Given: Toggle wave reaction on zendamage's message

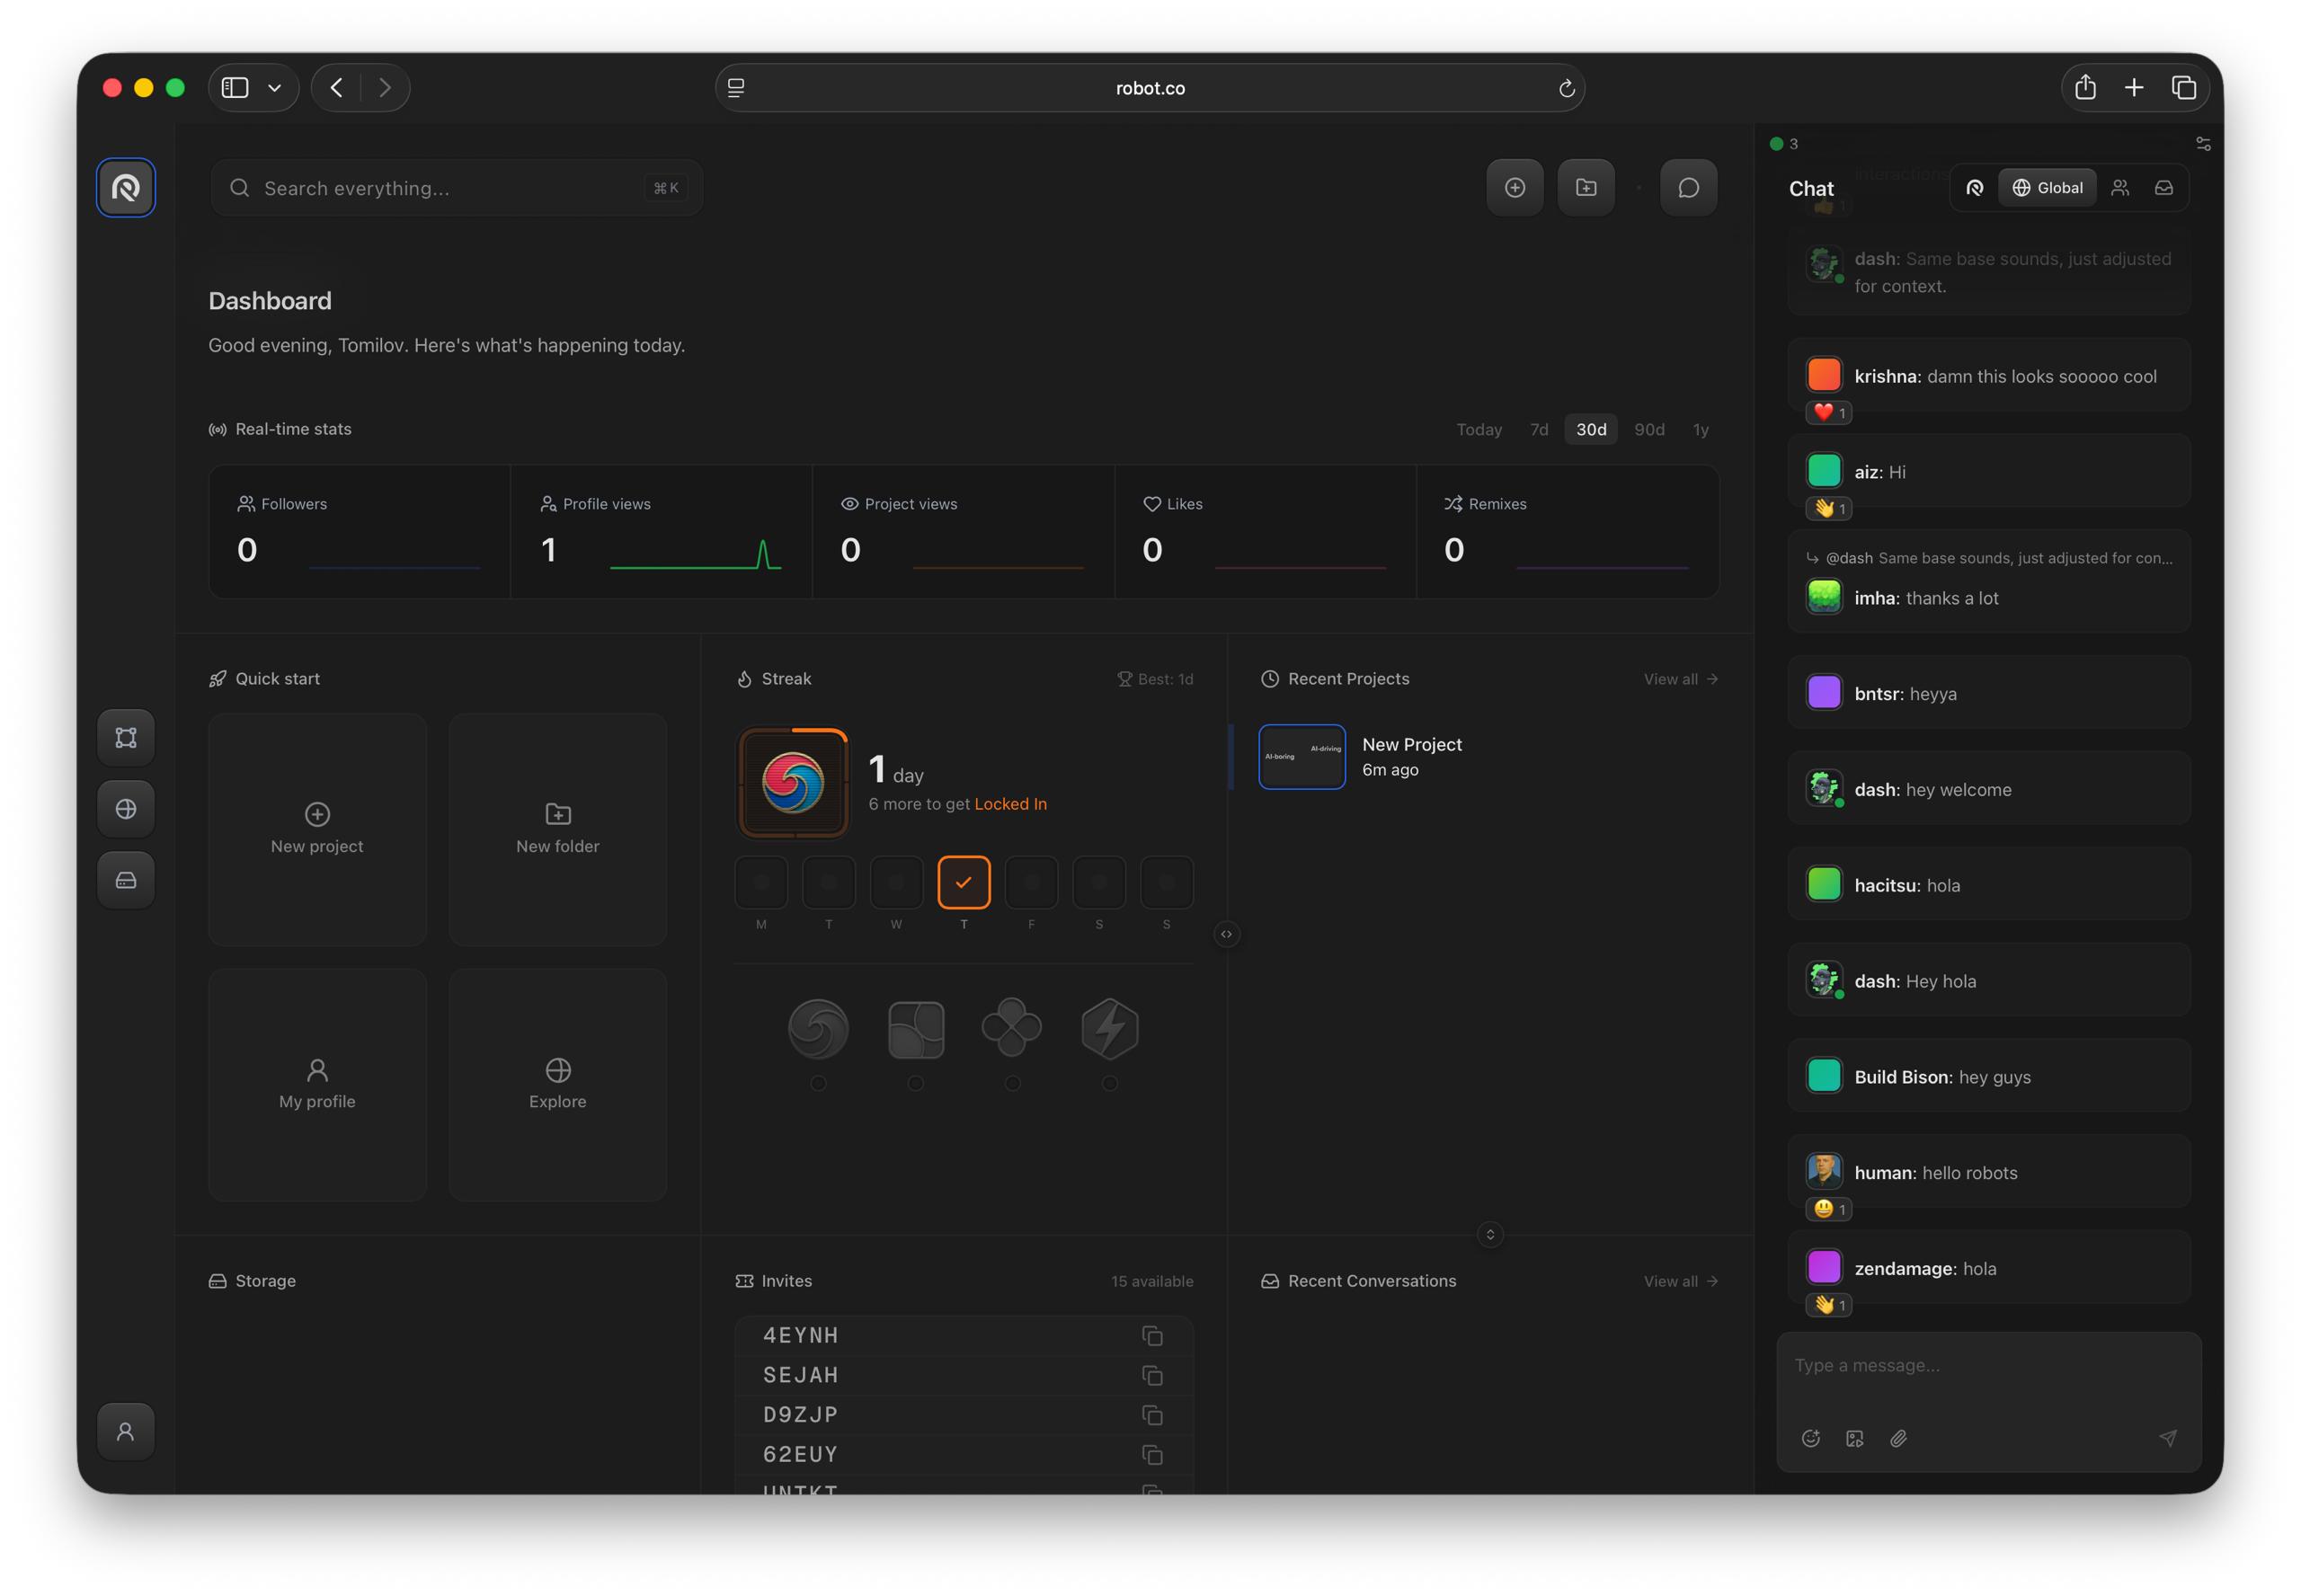Looking at the screenshot, I should tap(1829, 1305).
